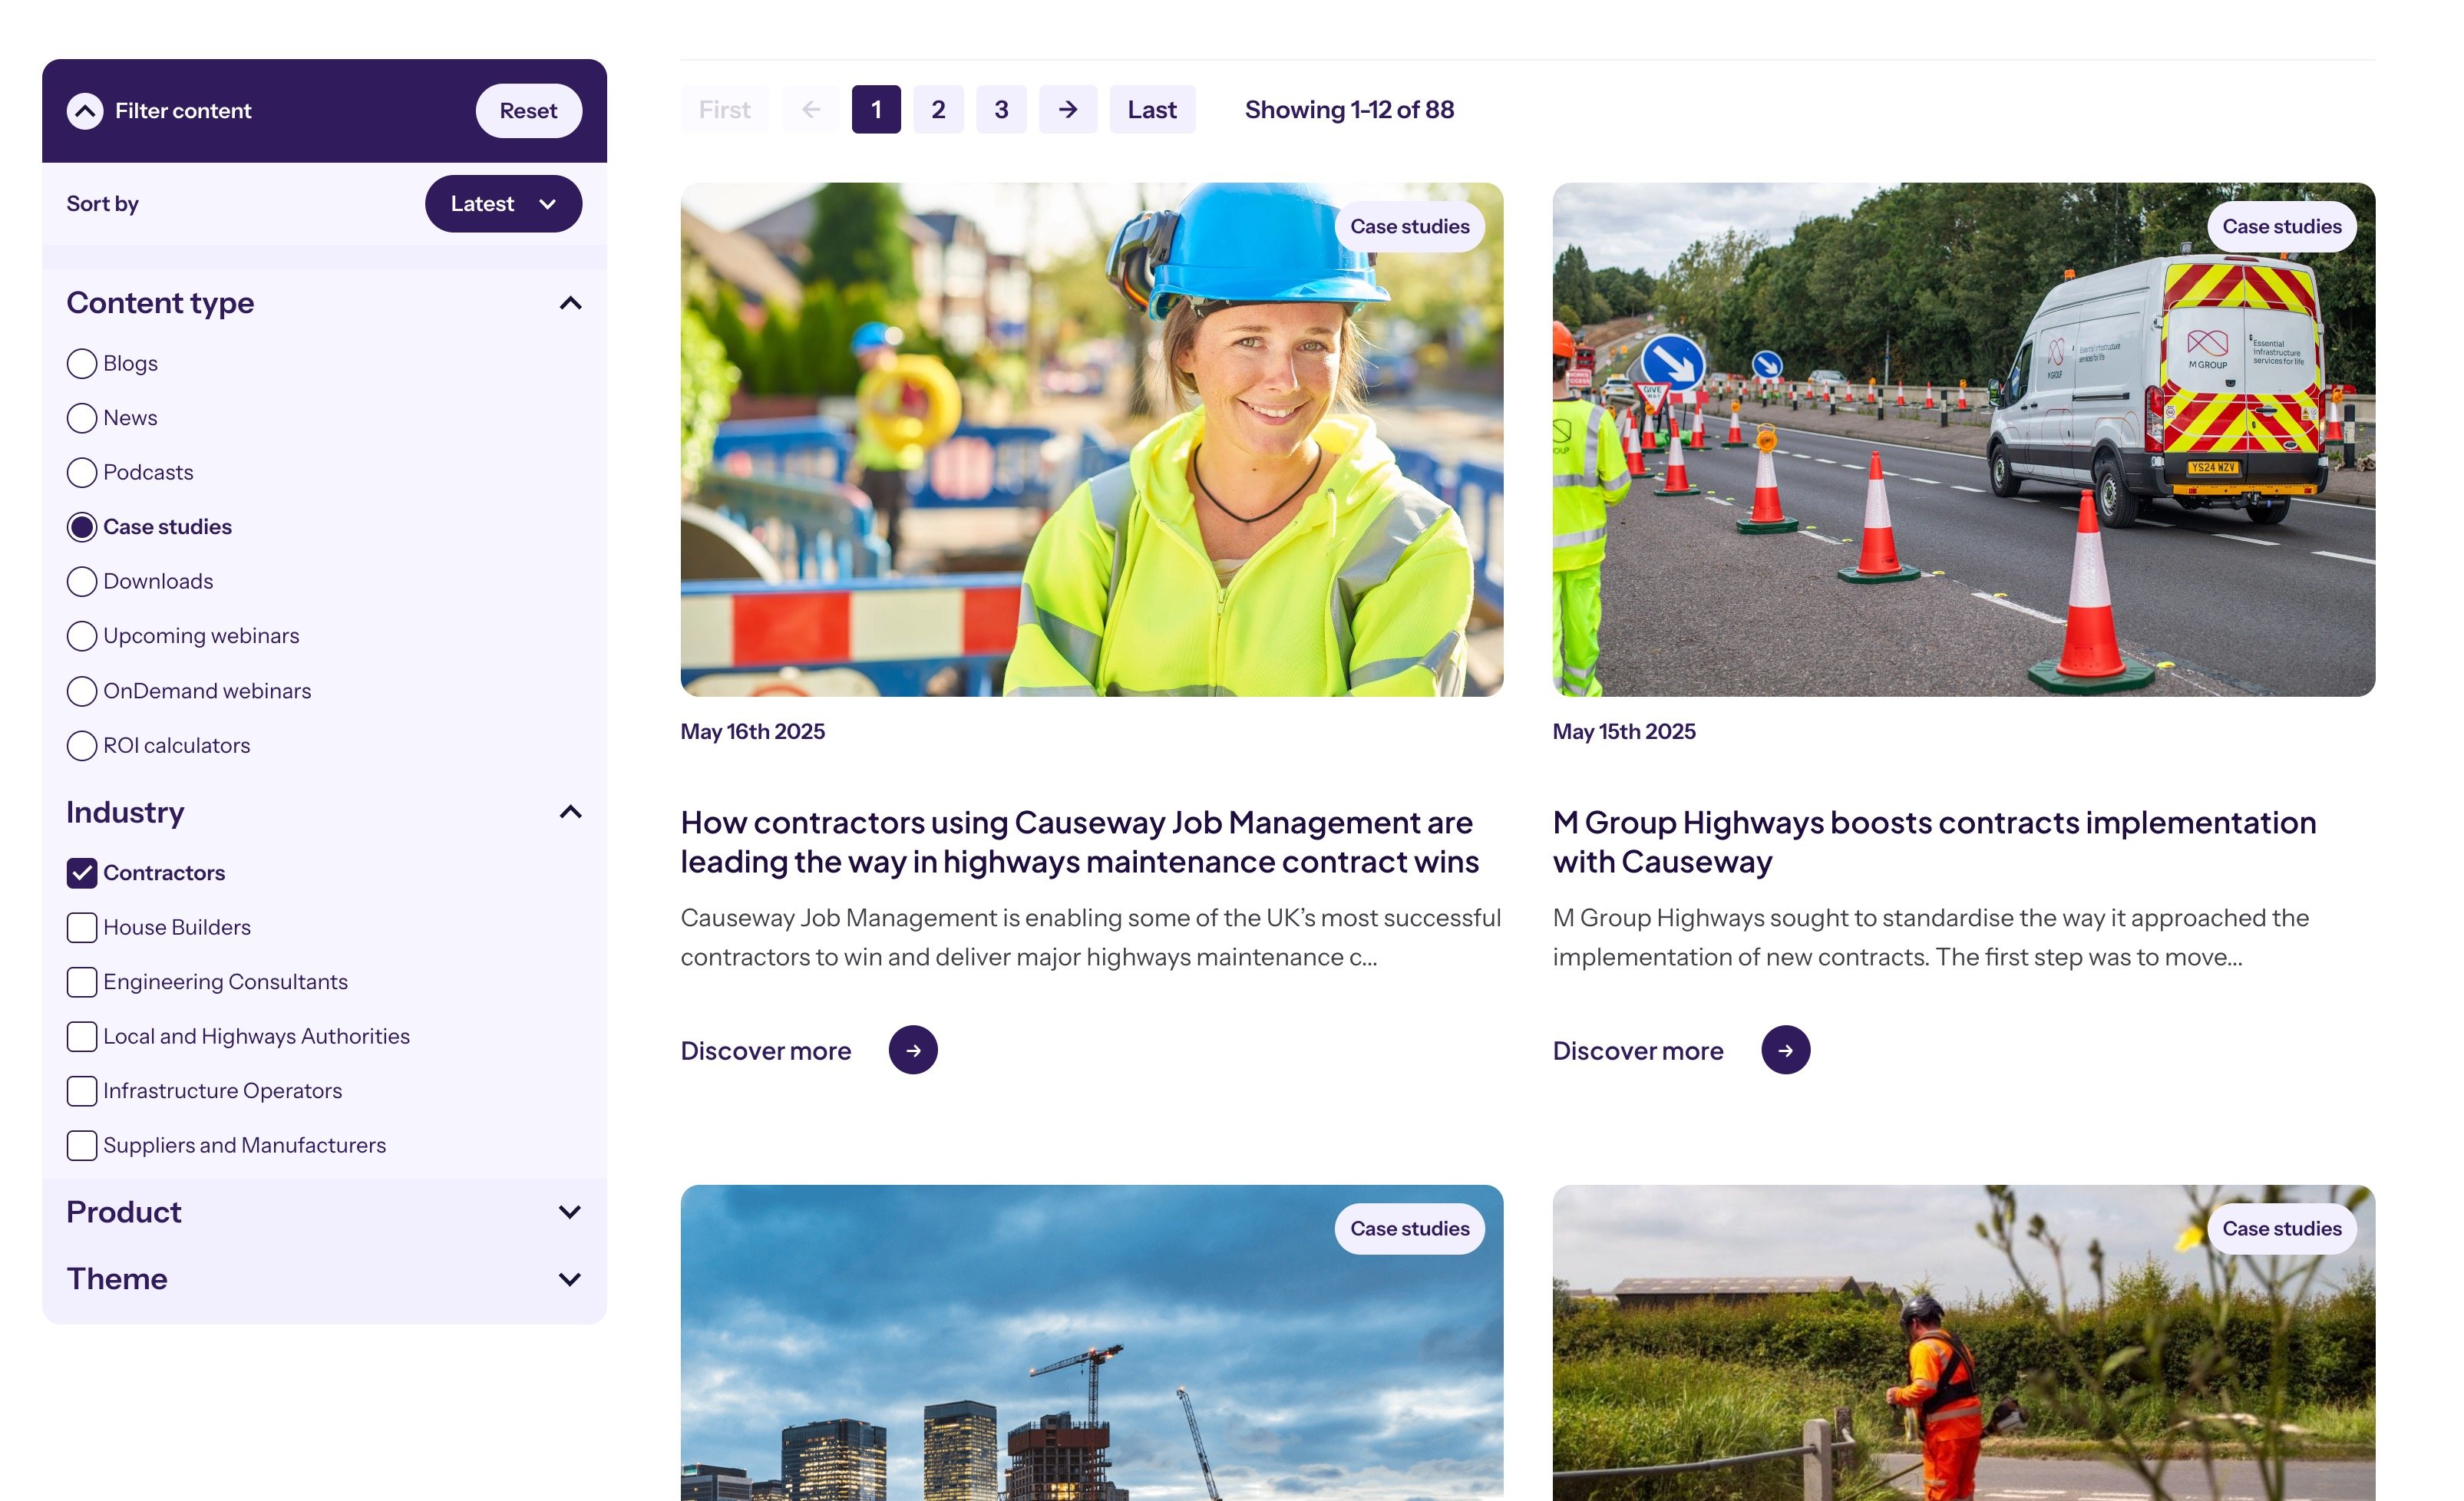The image size is (2464, 1501).
Task: Enable the House Builders filter
Action: tap(81, 927)
